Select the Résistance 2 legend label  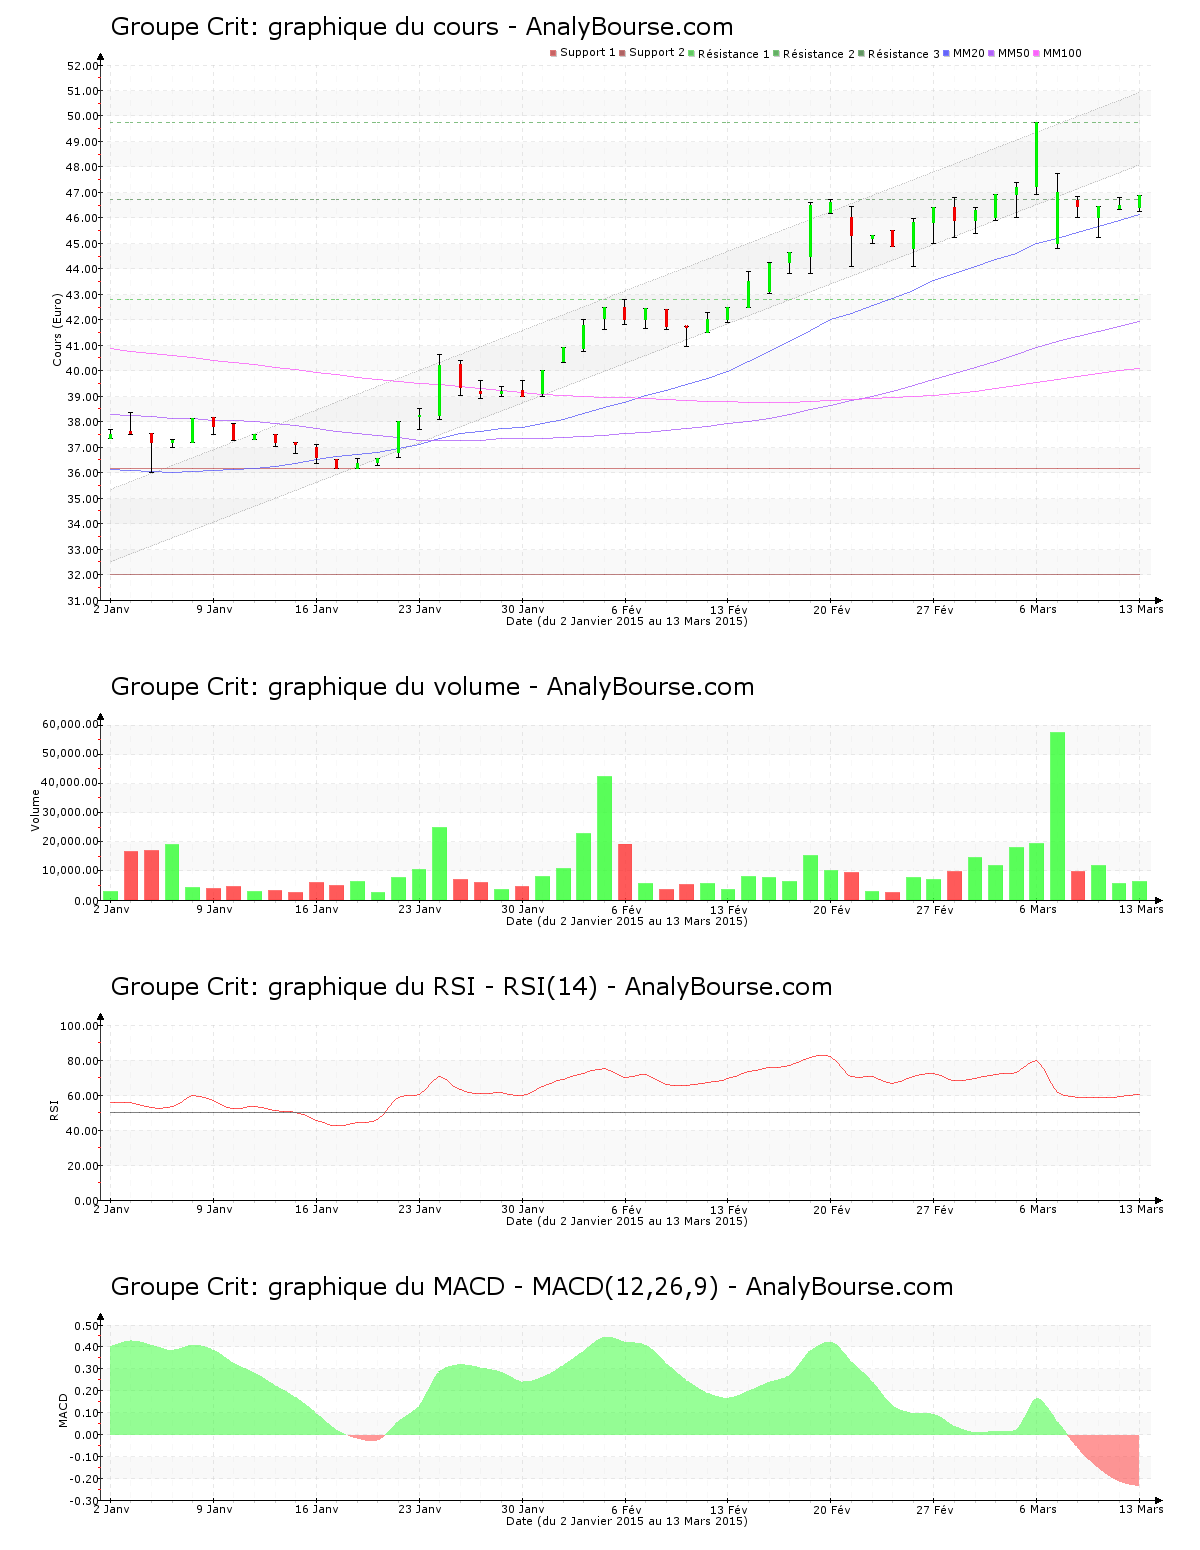[819, 54]
